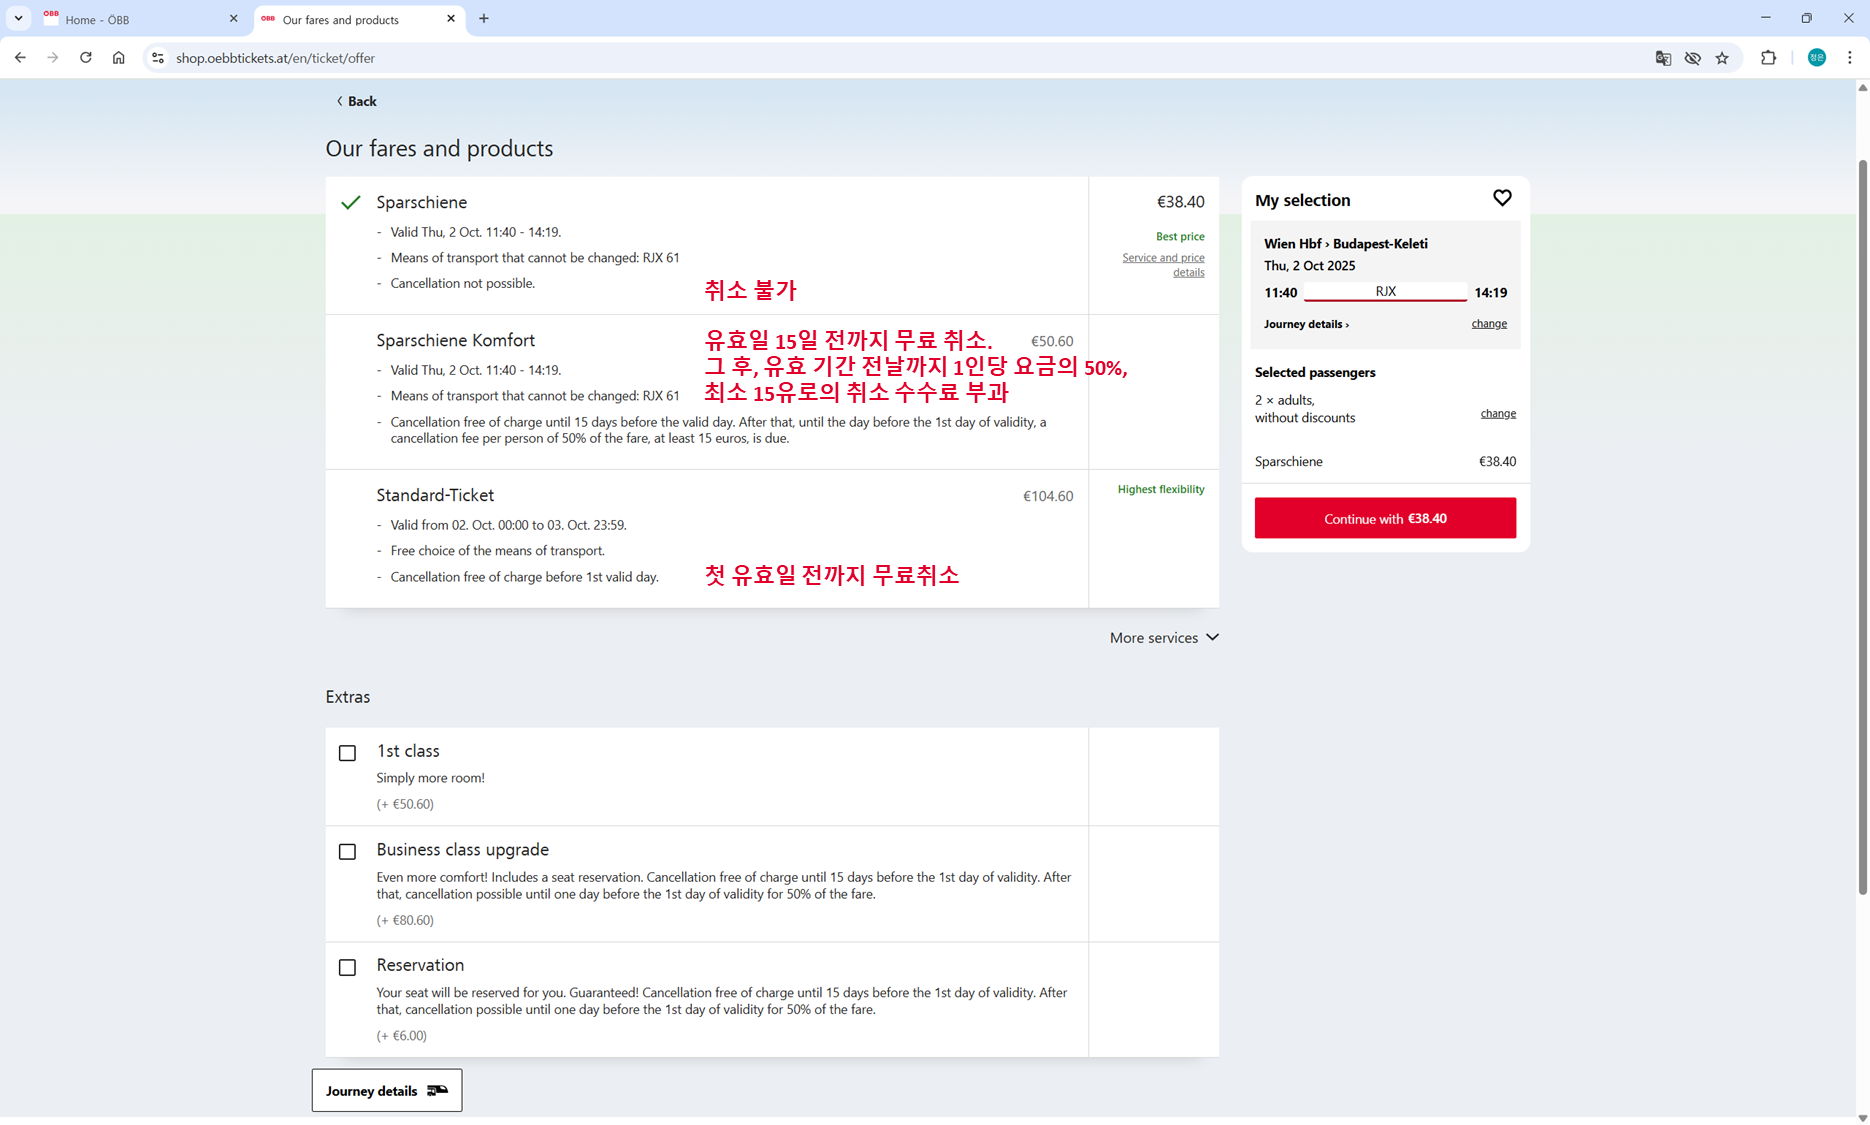
Task: View site information icon in address bar
Action: [x=157, y=58]
